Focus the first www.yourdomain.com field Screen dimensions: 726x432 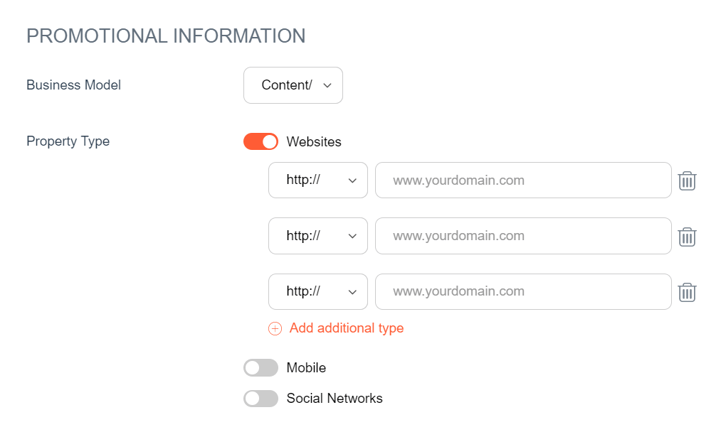point(522,181)
